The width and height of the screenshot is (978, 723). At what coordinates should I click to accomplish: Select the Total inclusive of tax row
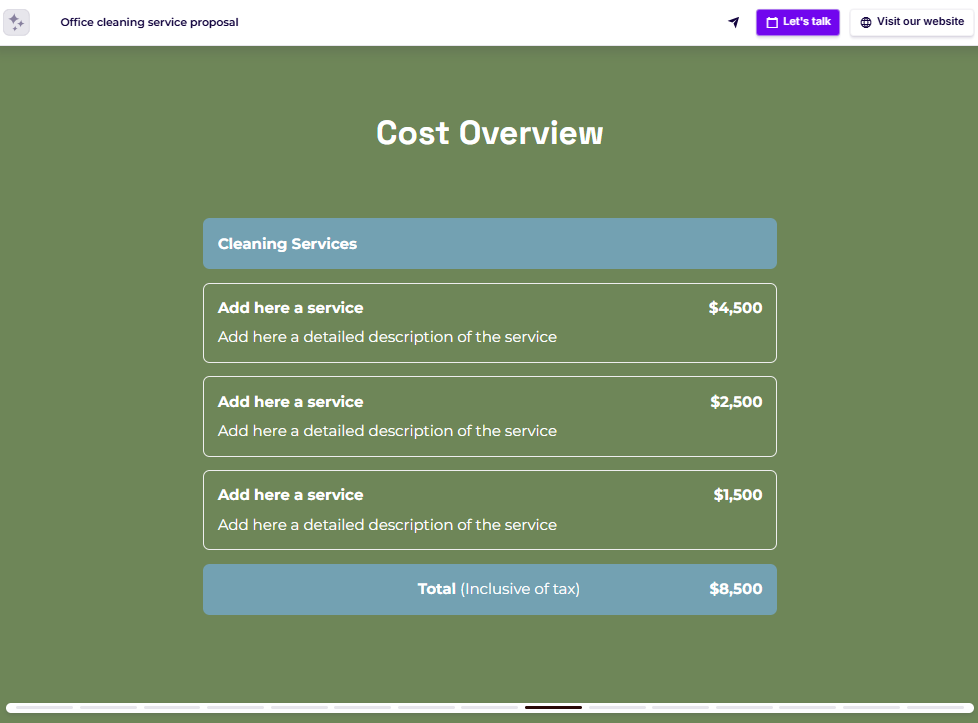490,589
